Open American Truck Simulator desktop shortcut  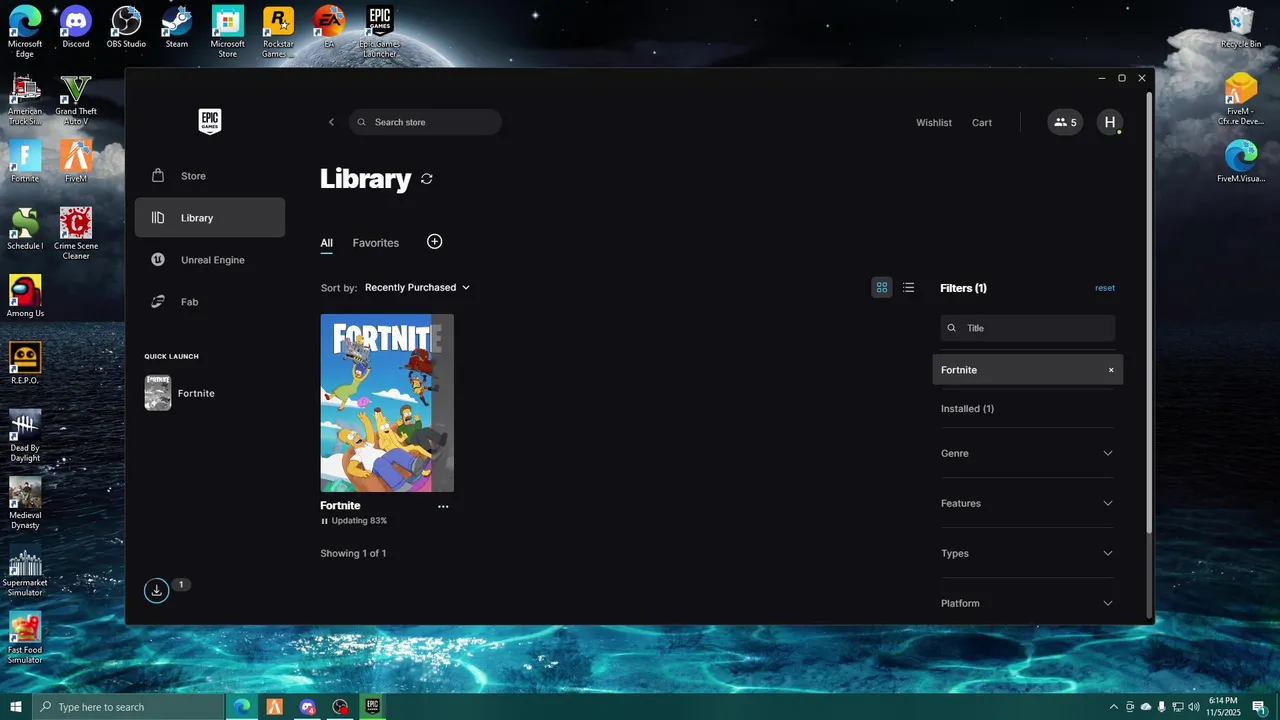[x=25, y=100]
